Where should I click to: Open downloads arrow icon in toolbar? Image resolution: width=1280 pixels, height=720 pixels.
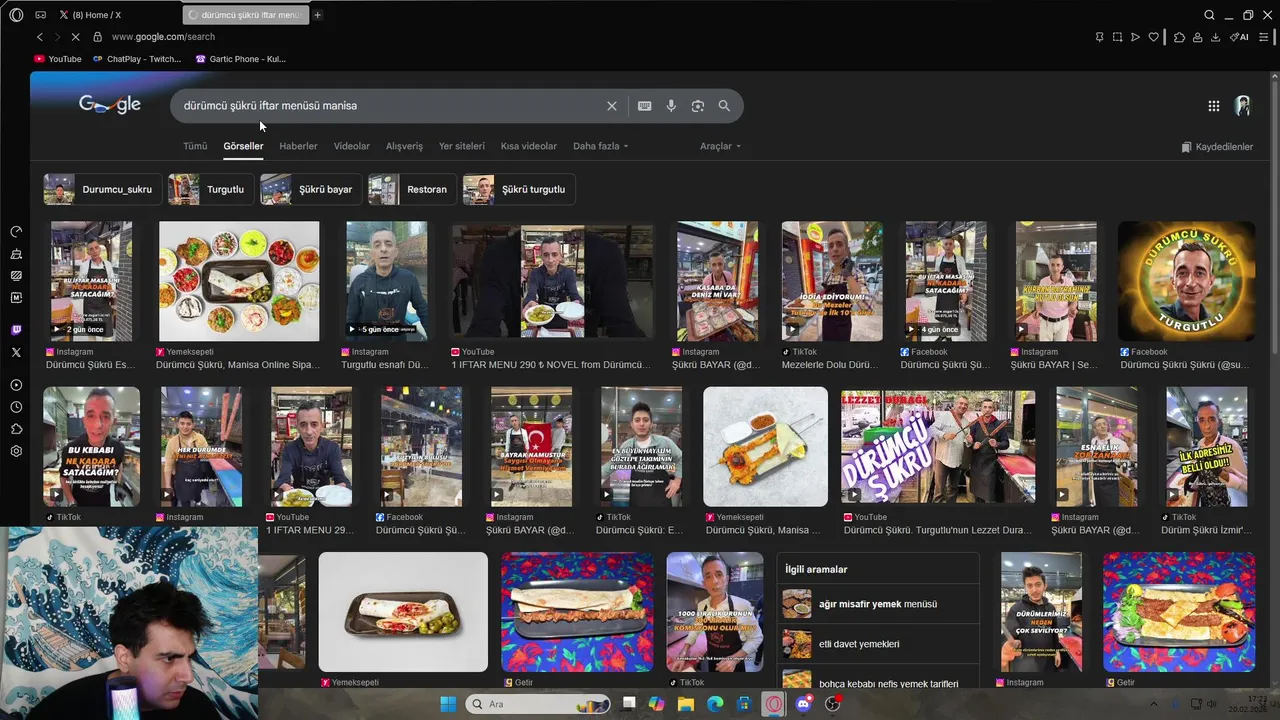click(1215, 37)
